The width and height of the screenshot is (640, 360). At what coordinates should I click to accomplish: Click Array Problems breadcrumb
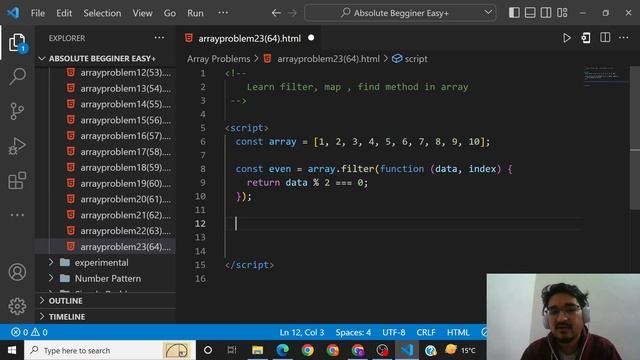pos(218,59)
